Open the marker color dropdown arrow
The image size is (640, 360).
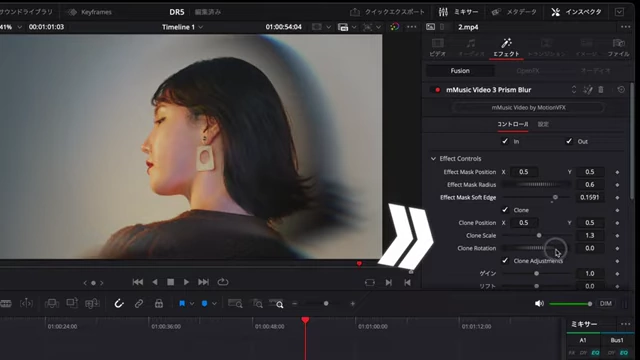pos(214,304)
